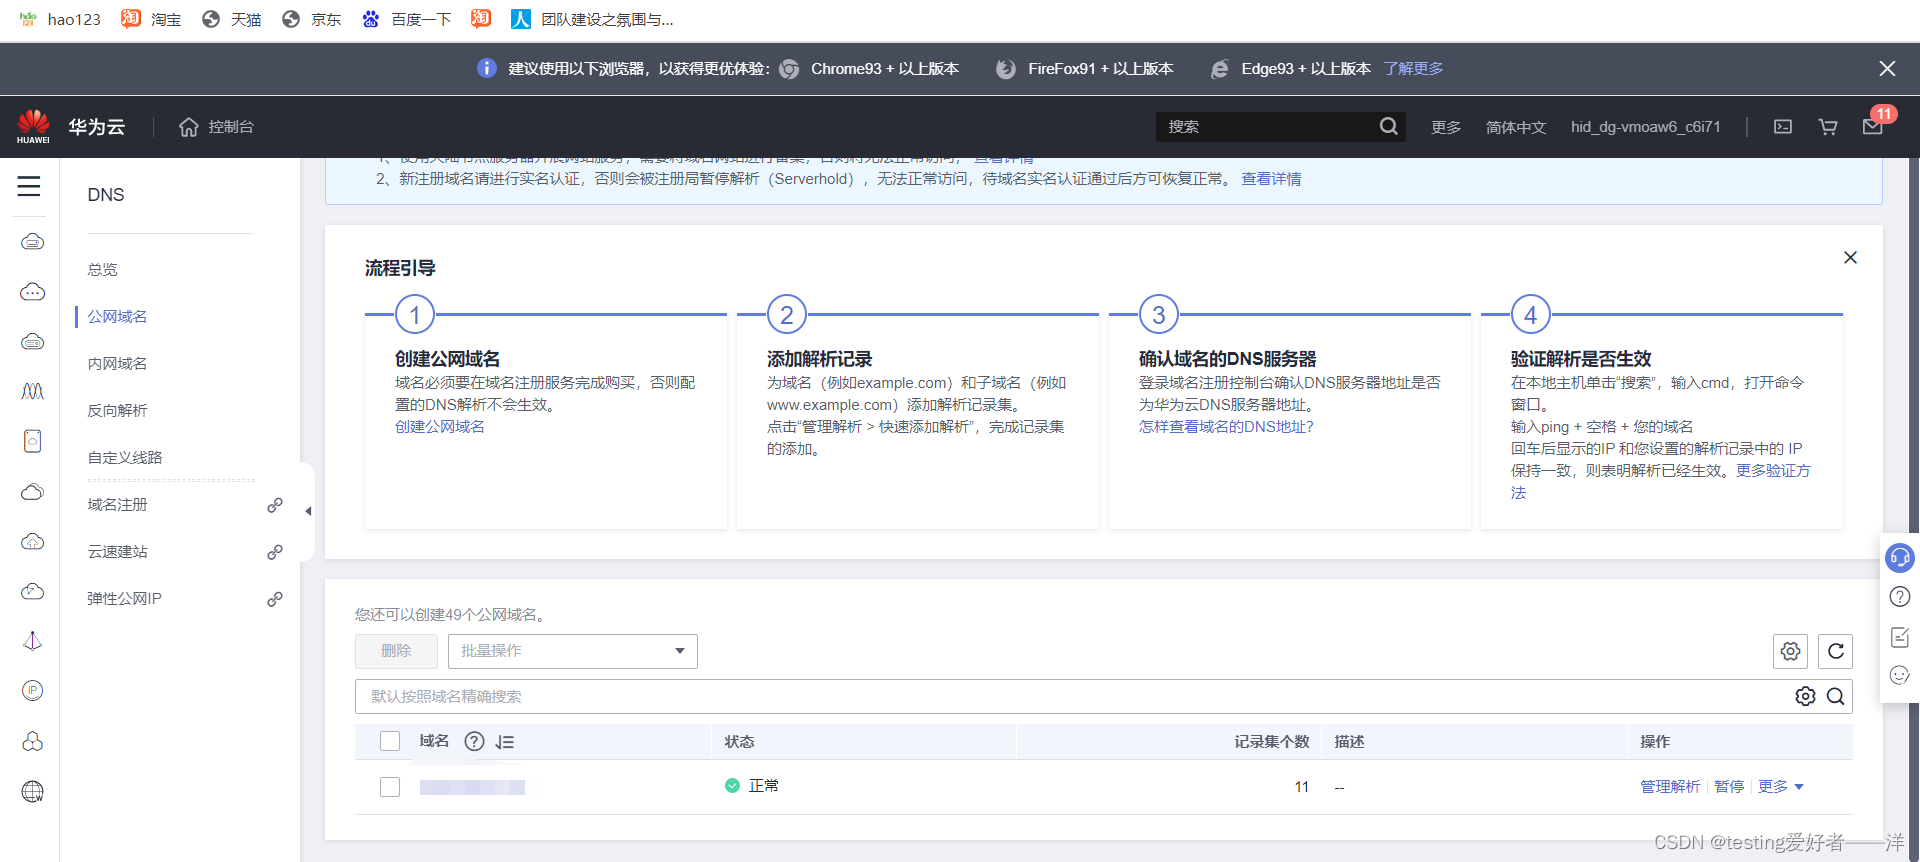The height and width of the screenshot is (862, 1920).
Task: Open 弹性公网IP in the DNS menu
Action: click(124, 598)
